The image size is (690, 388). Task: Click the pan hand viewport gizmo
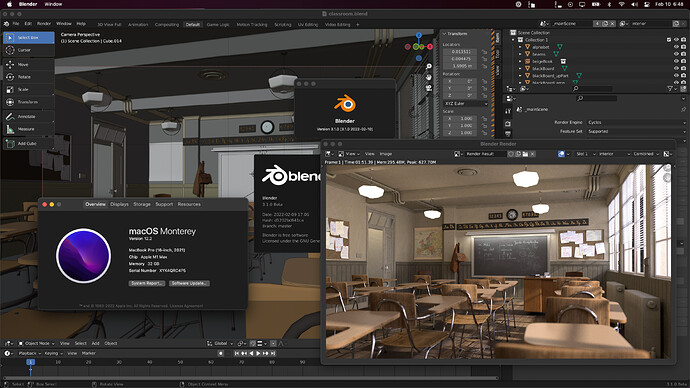click(429, 77)
